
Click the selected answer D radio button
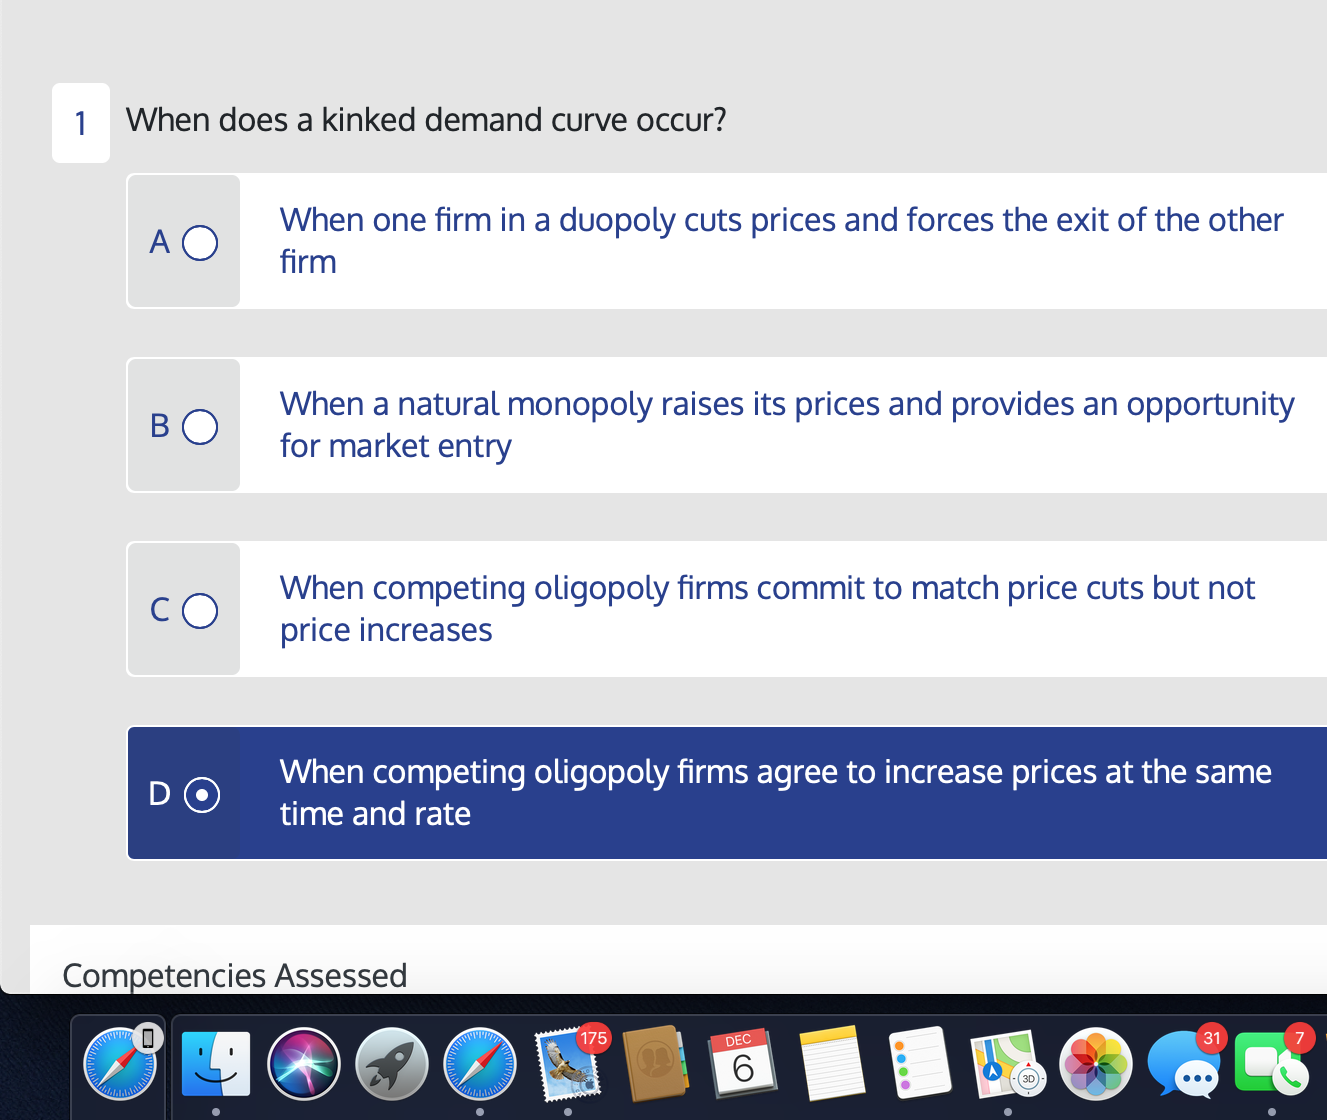point(203,794)
